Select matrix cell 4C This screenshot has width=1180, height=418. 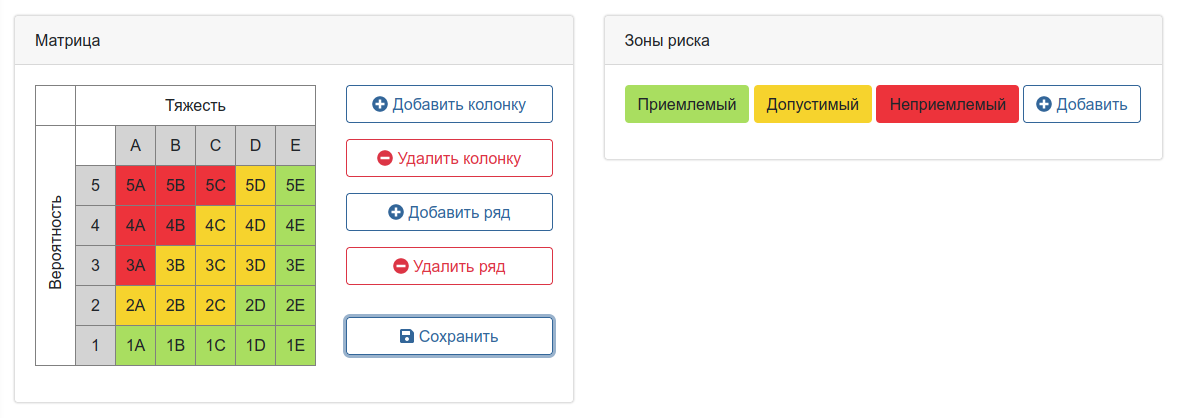click(215, 225)
